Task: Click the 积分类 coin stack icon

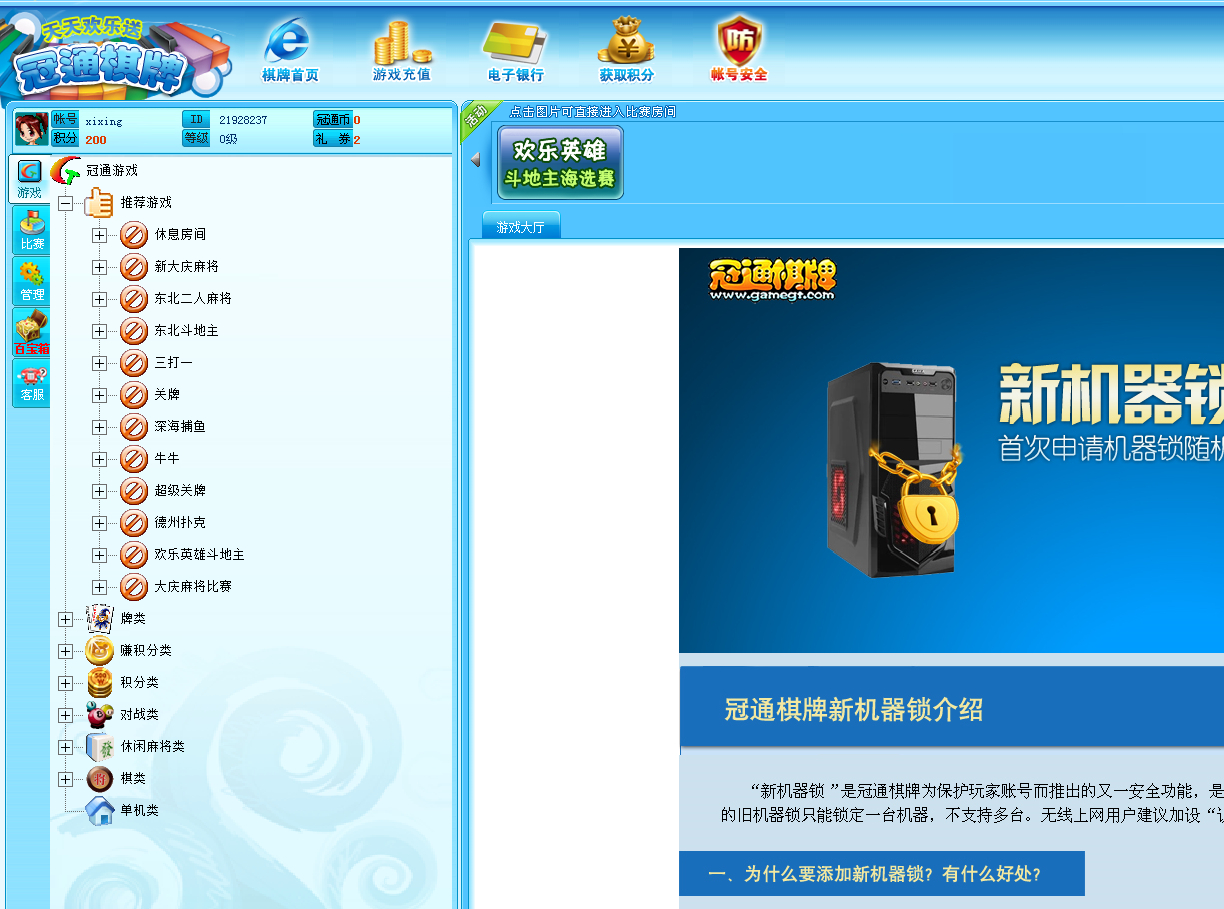Action: pyautogui.click(x=99, y=682)
